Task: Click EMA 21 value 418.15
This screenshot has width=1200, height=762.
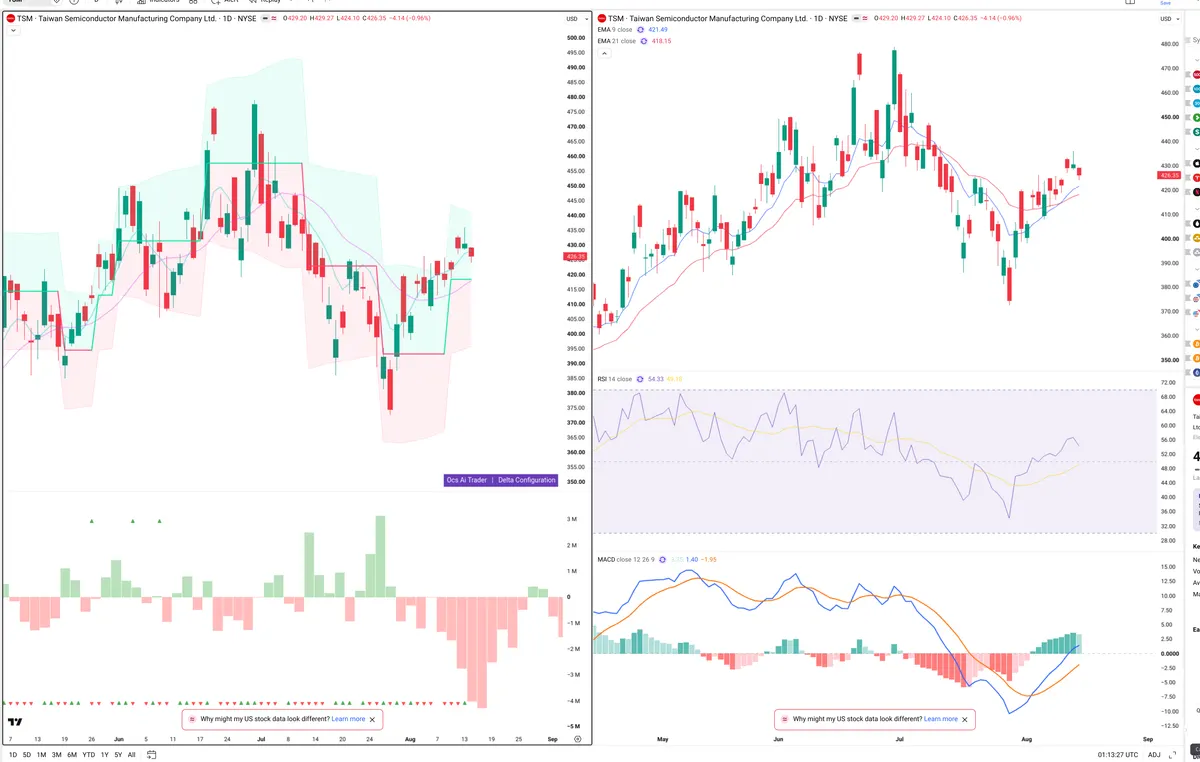Action: 663,41
